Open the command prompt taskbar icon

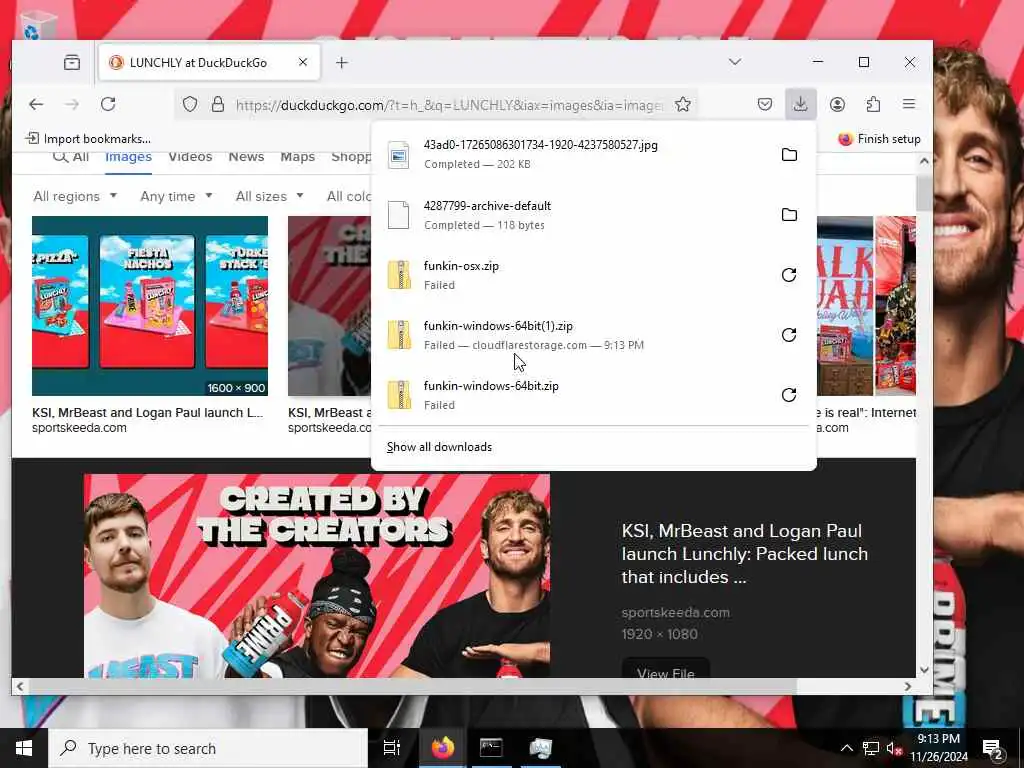[491, 748]
